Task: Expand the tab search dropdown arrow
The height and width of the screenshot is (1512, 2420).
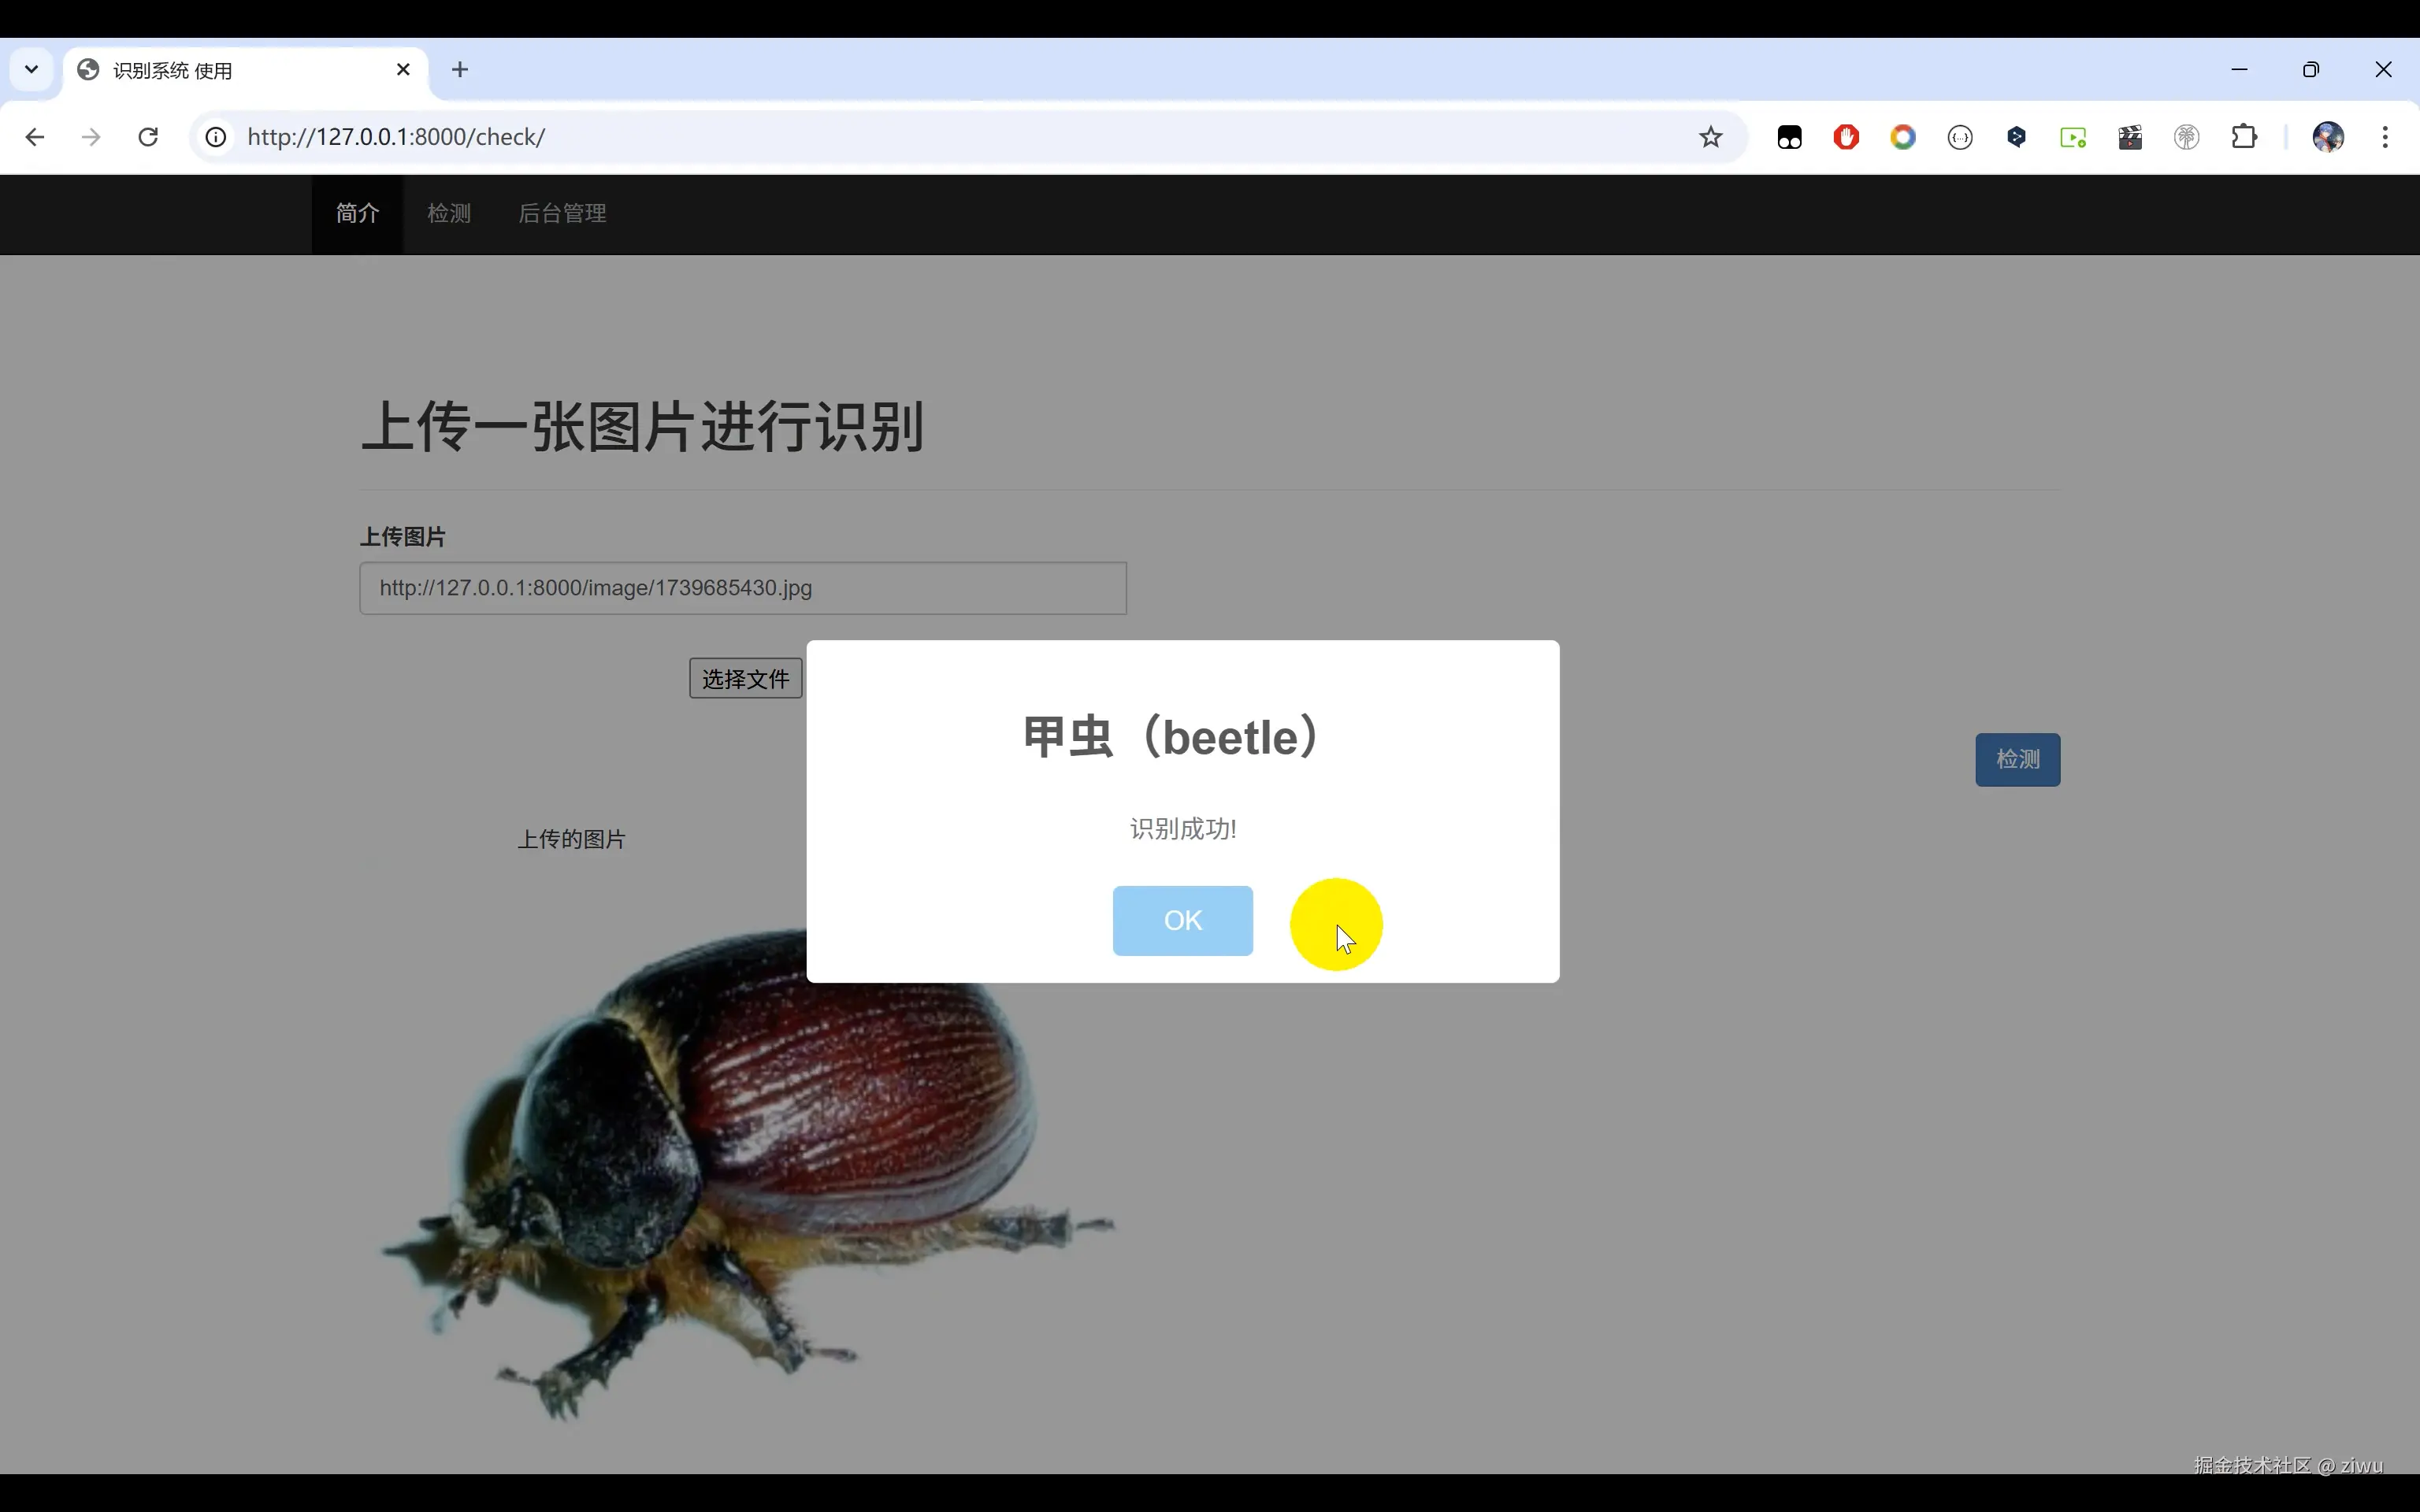Action: [31, 69]
